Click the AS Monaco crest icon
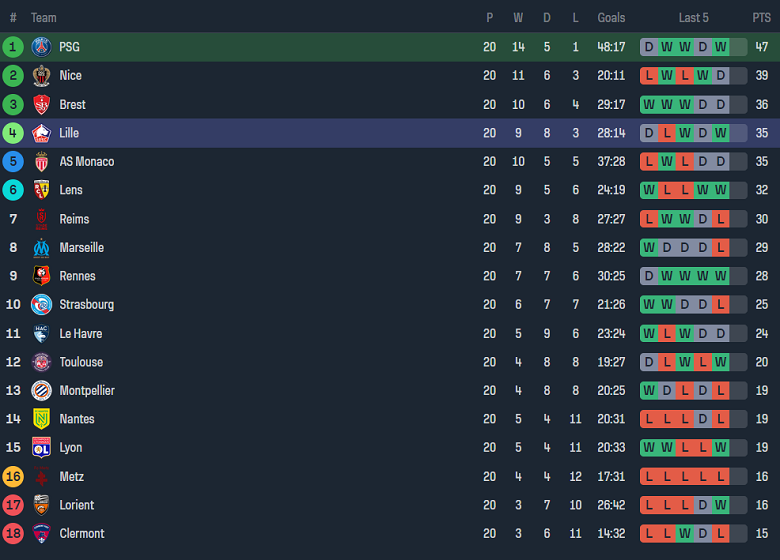This screenshot has height=560, width=780. 41,162
